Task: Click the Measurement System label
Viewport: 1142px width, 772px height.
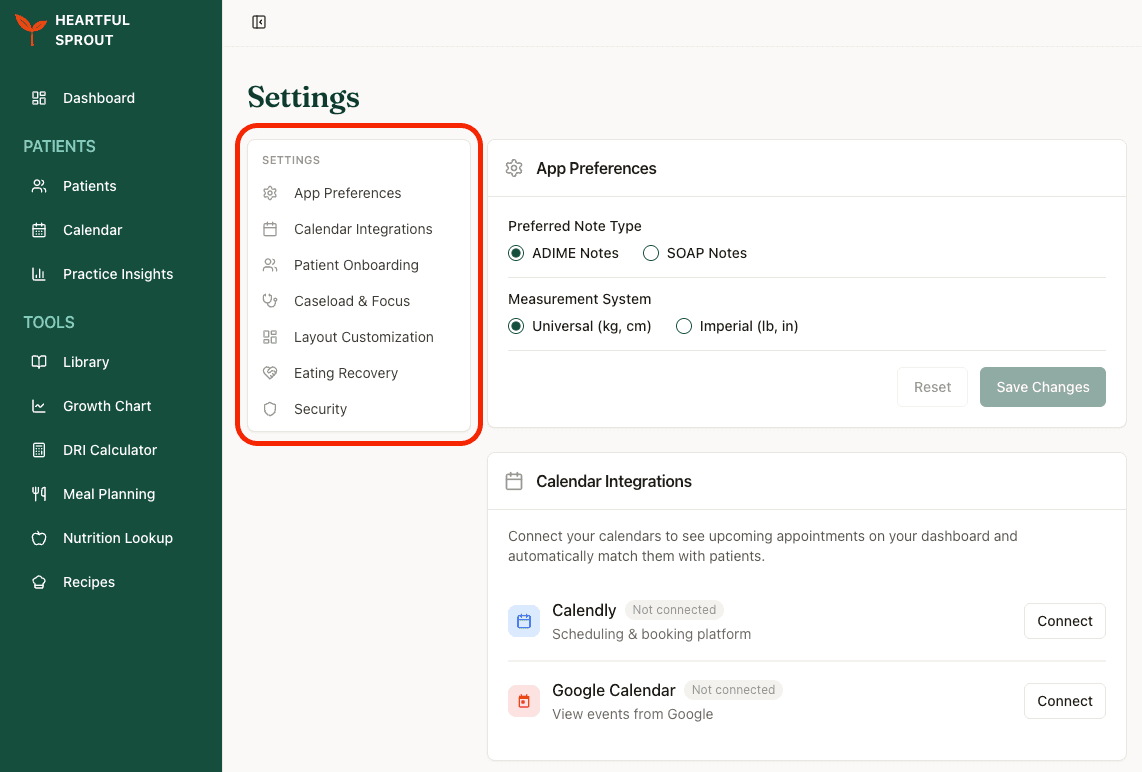Action: tap(580, 299)
